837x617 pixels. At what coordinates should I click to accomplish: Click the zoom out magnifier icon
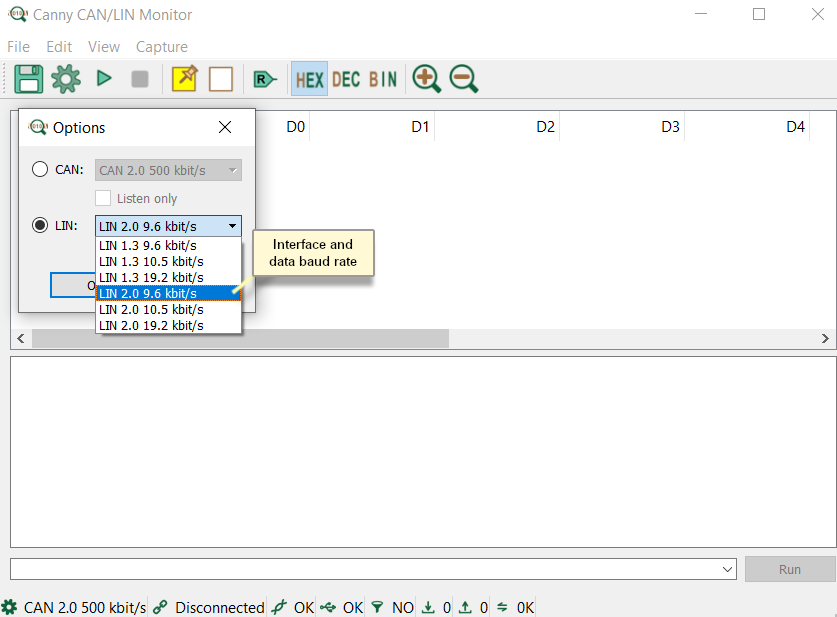point(463,79)
